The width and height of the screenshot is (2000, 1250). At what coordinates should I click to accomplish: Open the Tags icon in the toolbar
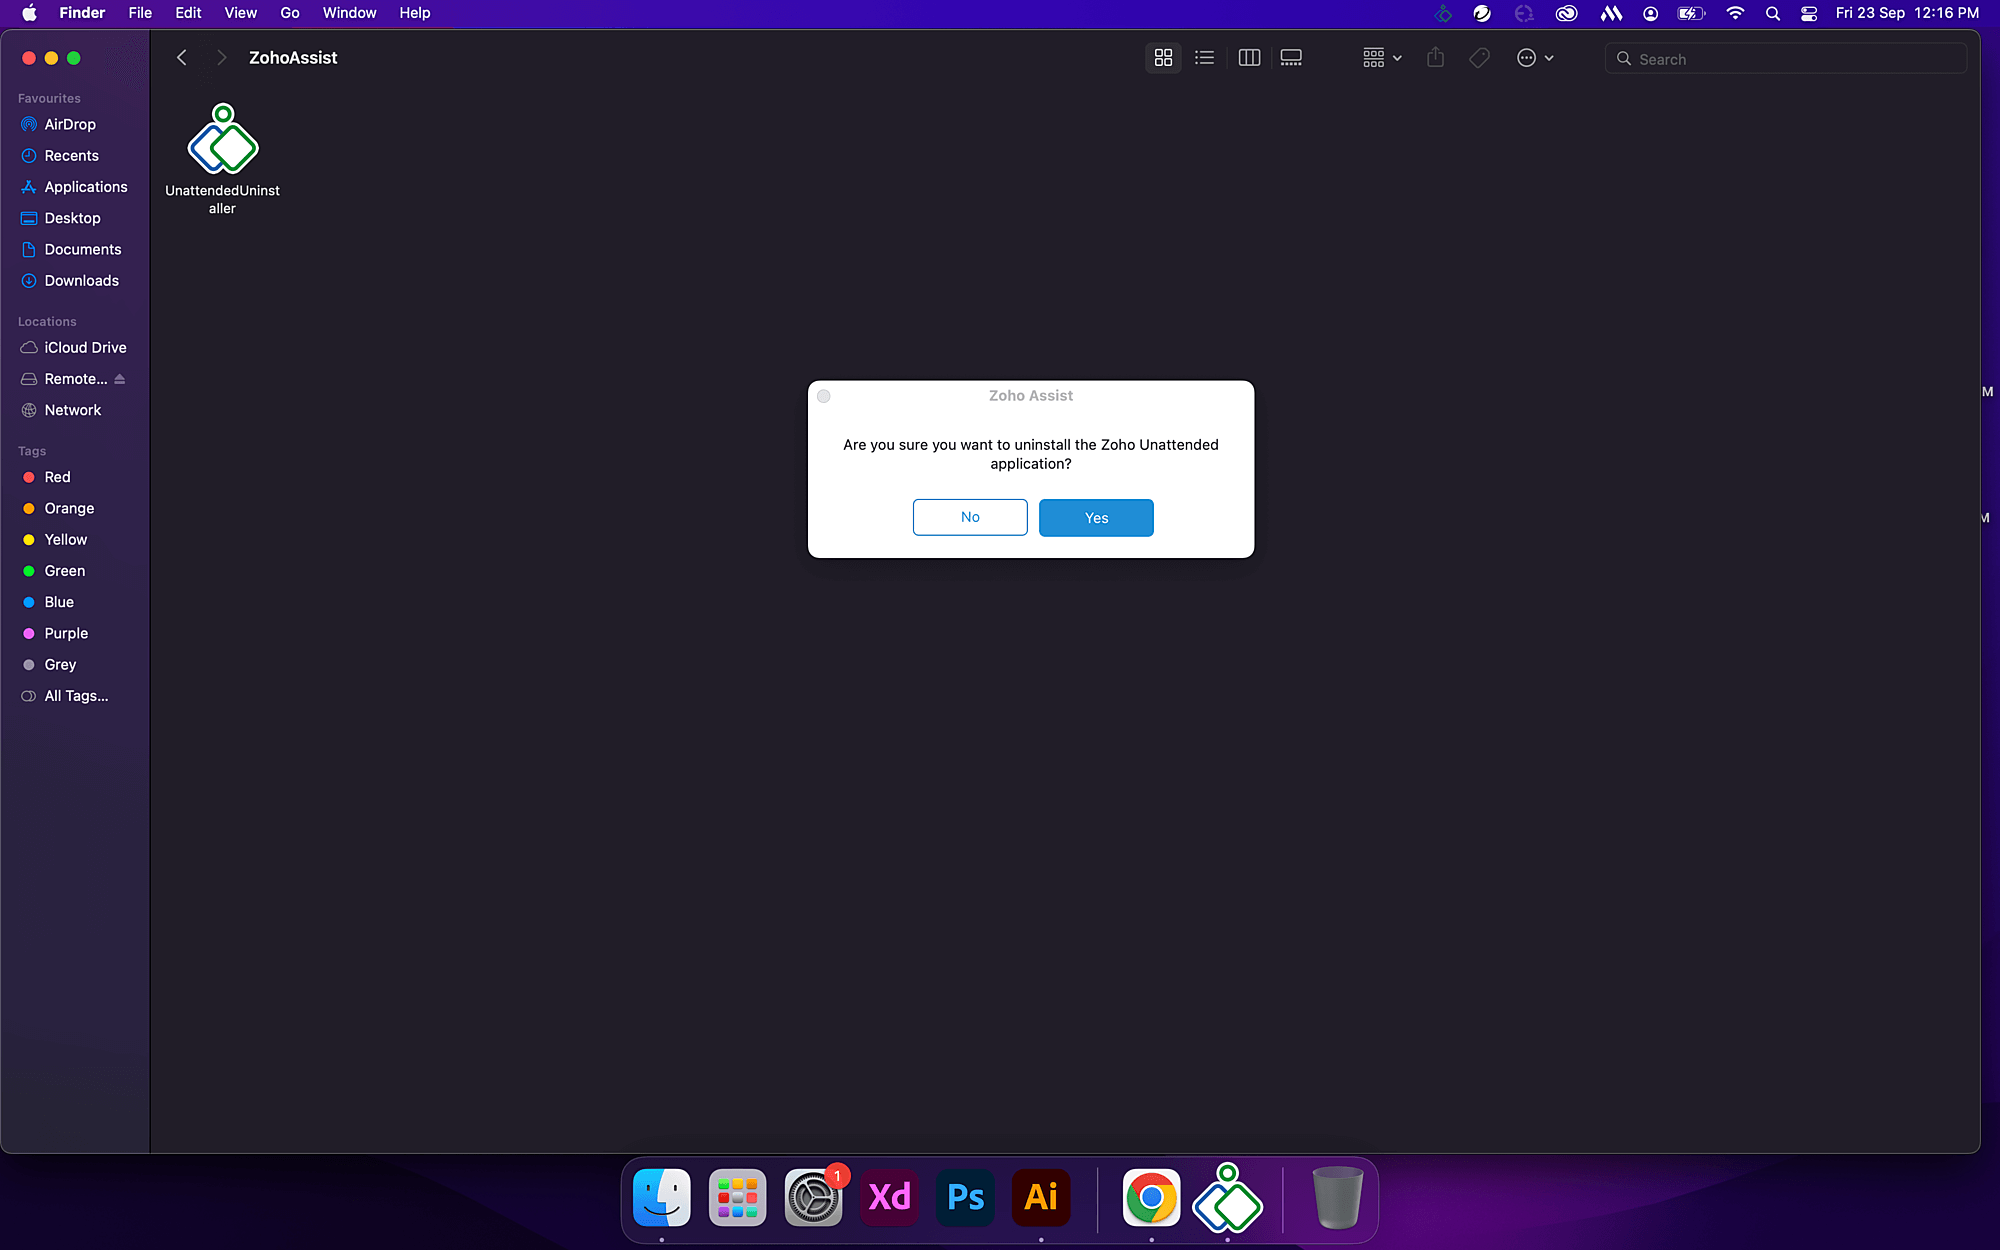point(1479,57)
